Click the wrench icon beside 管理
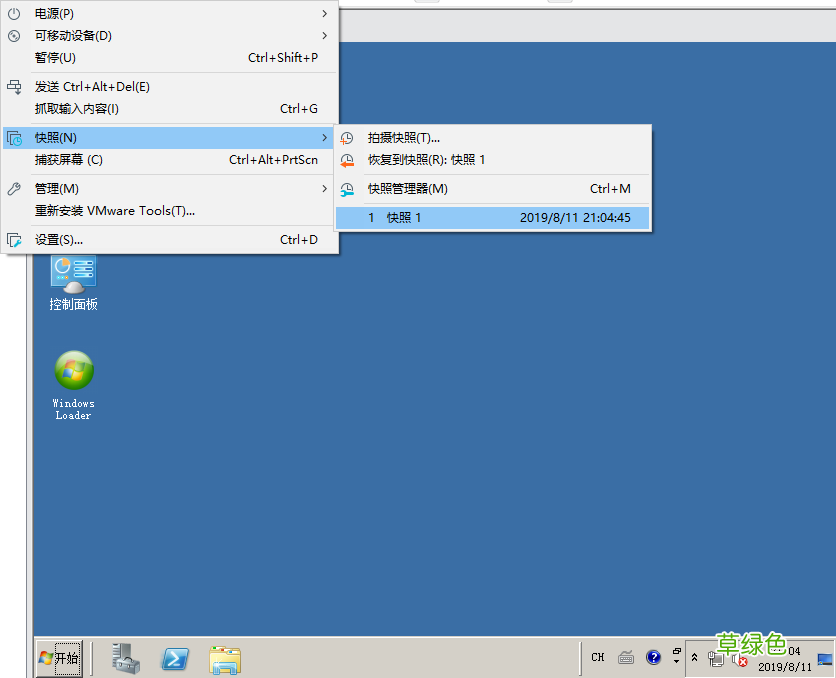836x678 pixels. pos(12,188)
